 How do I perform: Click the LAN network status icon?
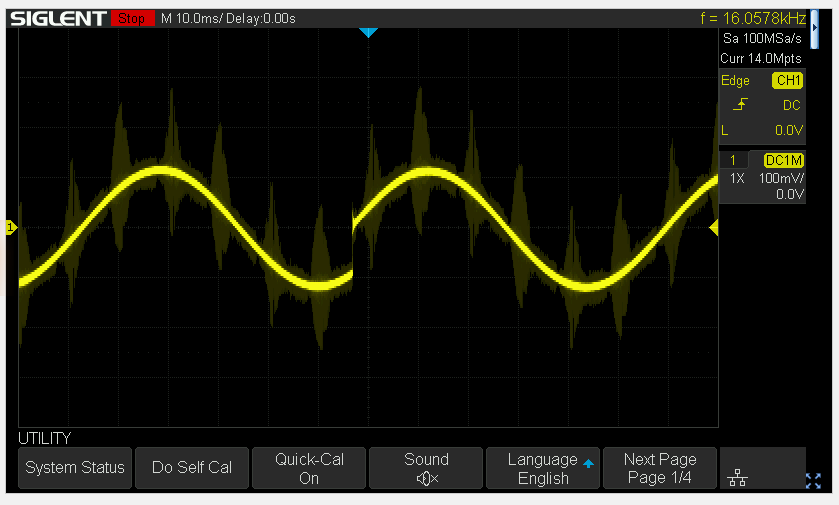737,477
